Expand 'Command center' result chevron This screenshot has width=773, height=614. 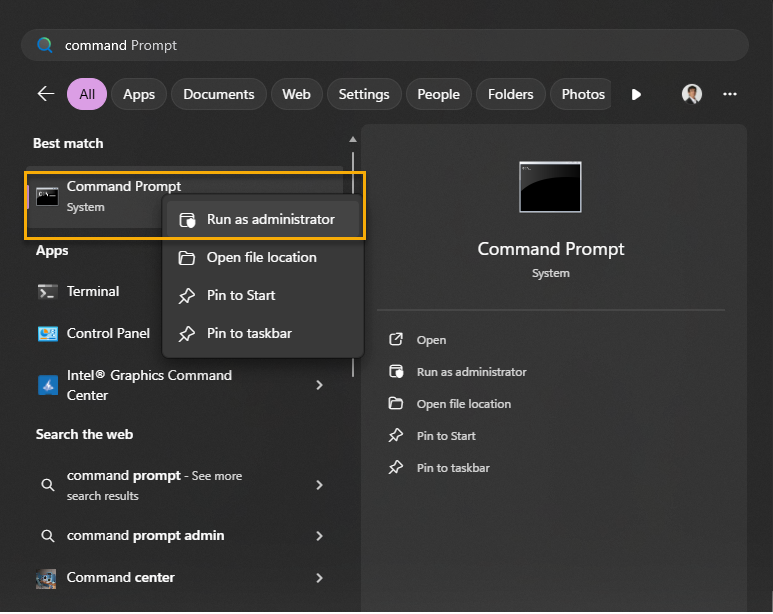(319, 578)
